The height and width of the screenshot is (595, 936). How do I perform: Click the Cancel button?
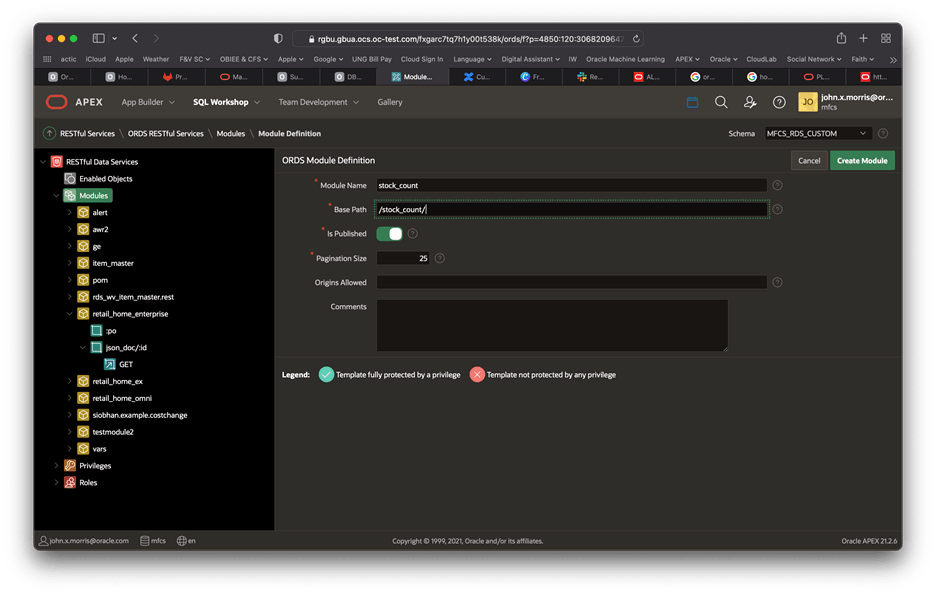pos(809,161)
